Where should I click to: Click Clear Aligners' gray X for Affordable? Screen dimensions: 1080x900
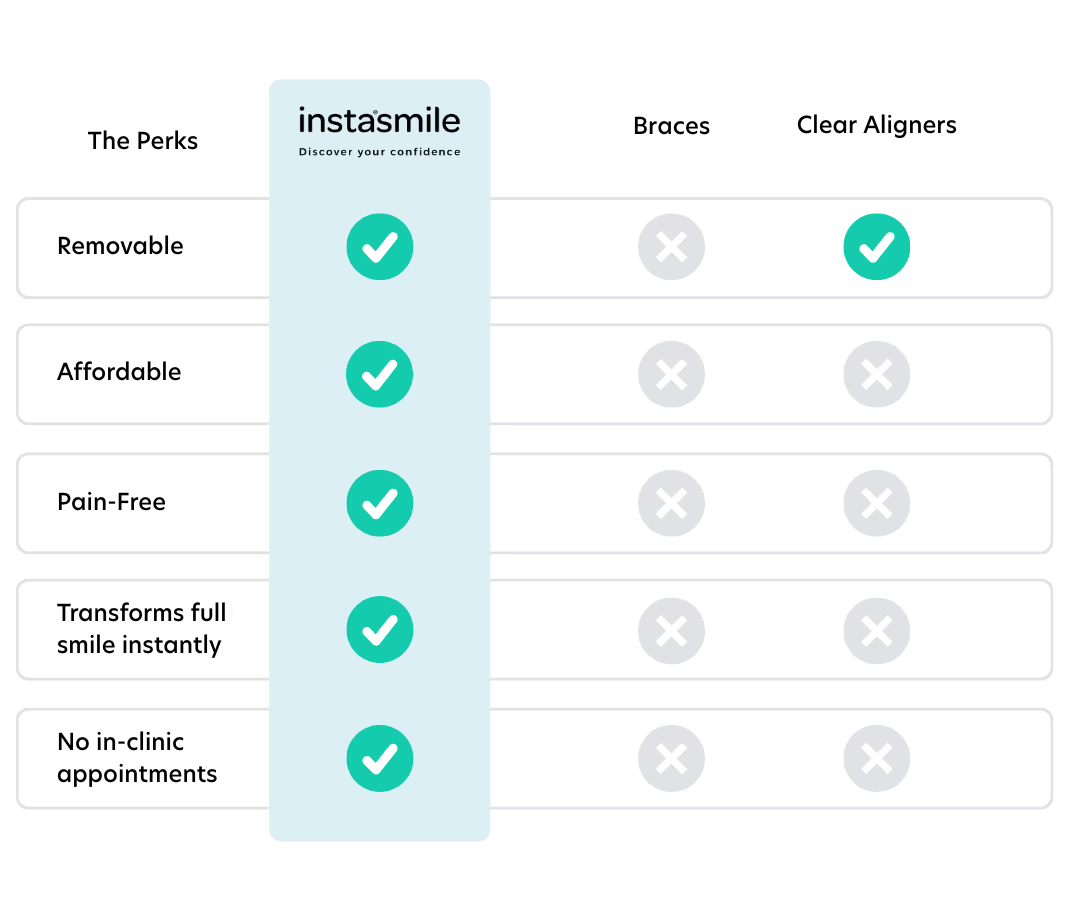coord(877,374)
